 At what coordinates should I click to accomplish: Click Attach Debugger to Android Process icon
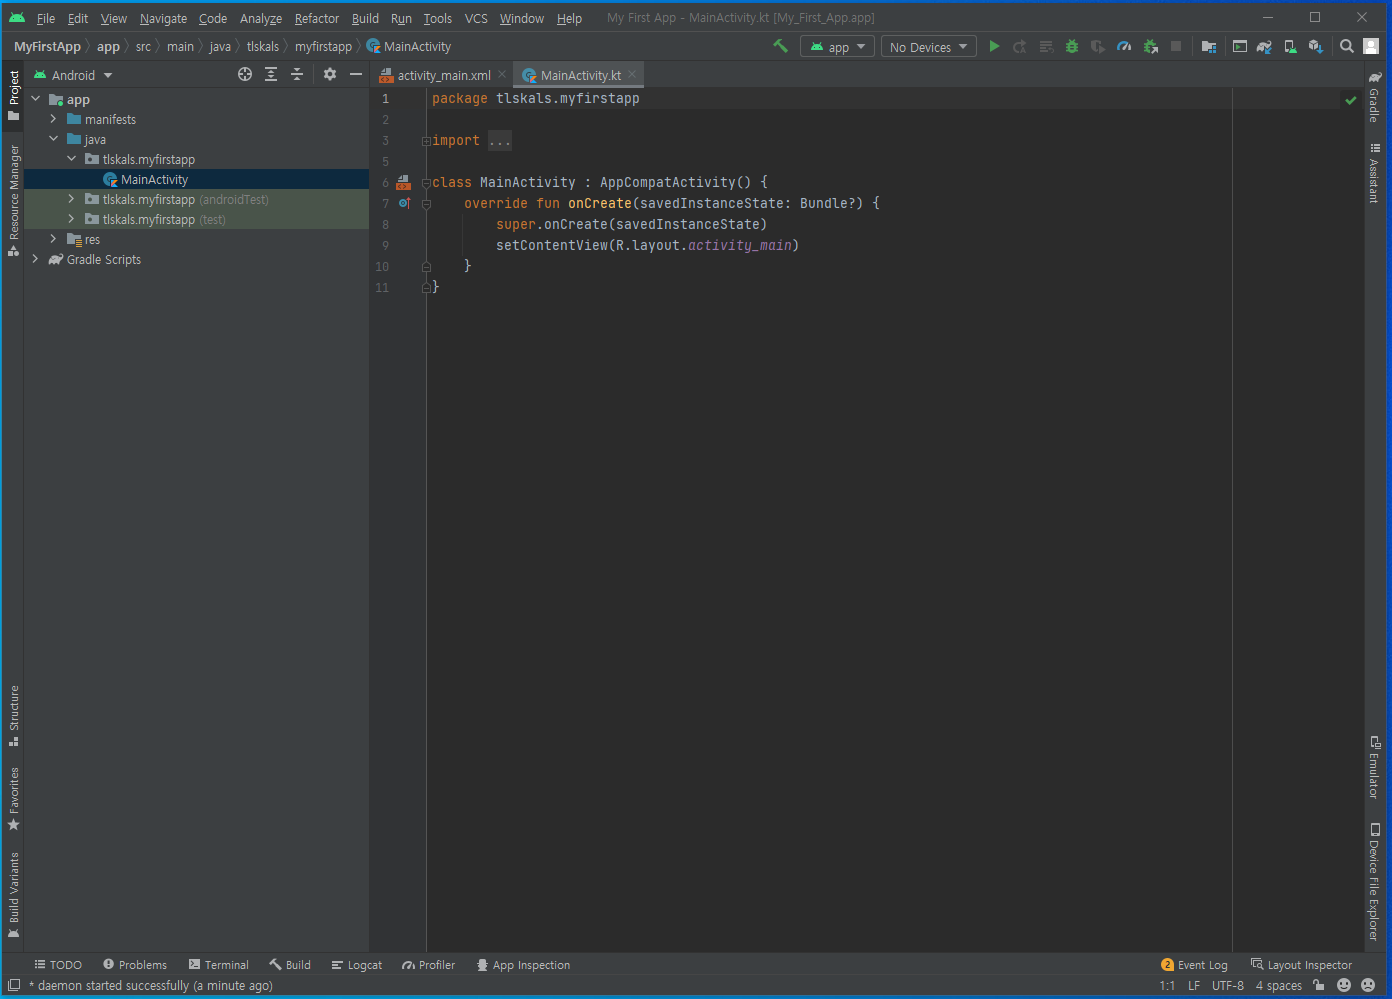[1150, 46]
